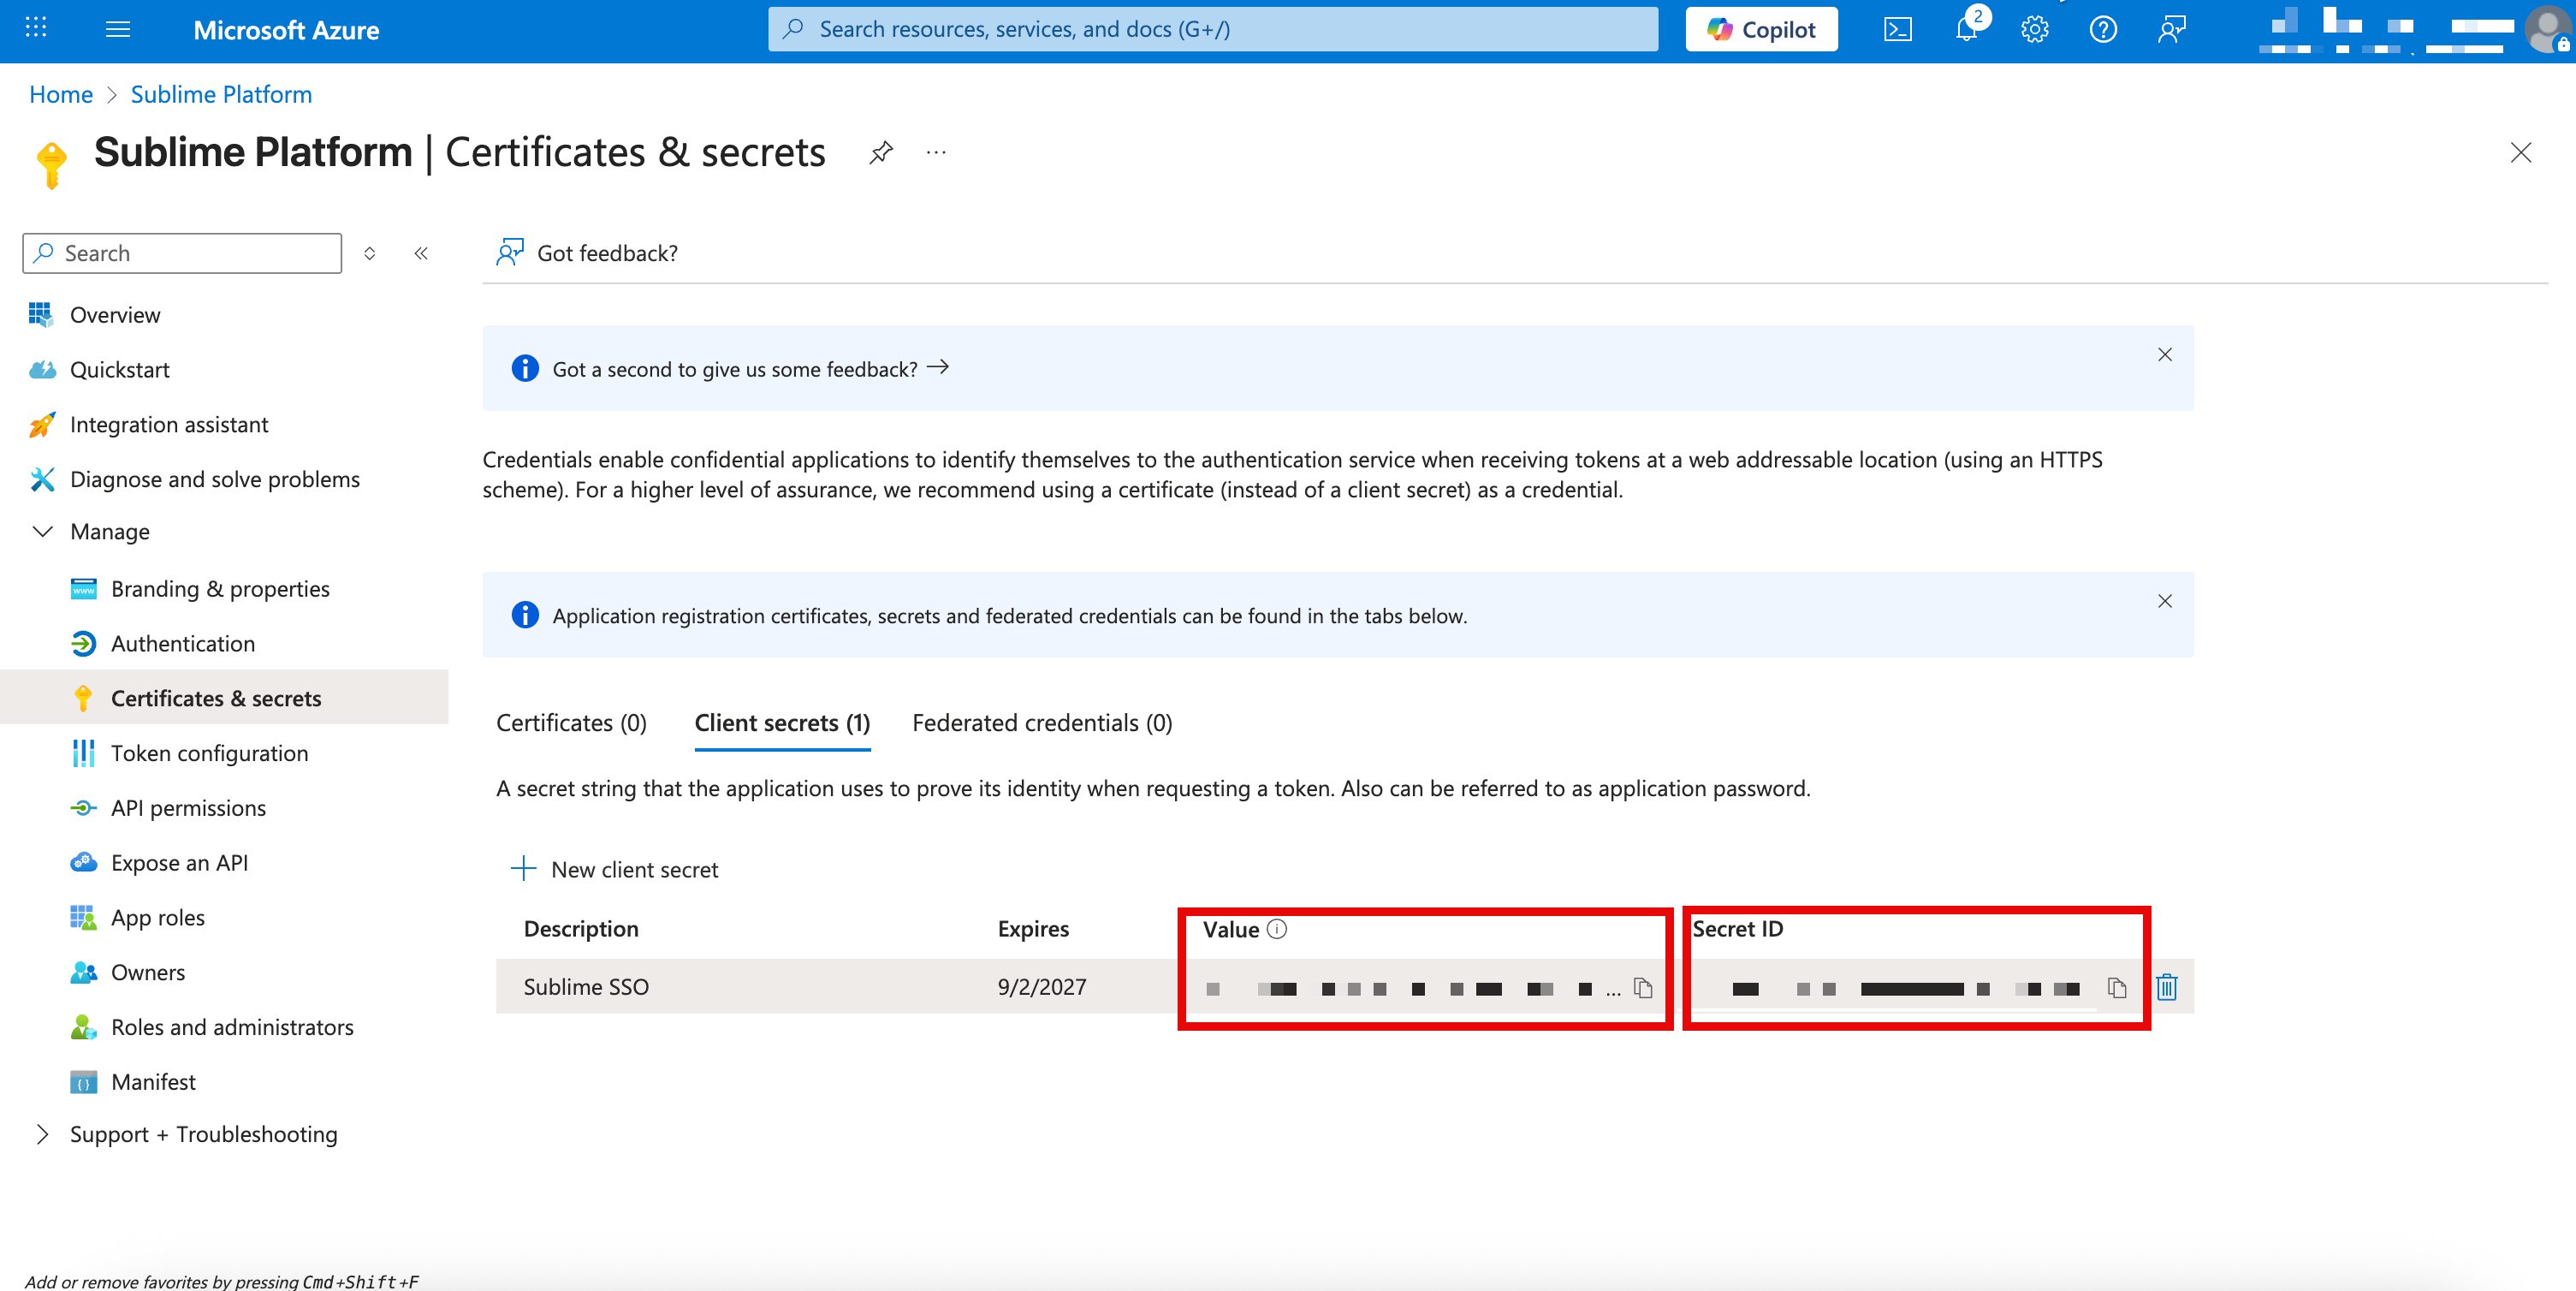Click the feedback banner link arrow
2576x1291 pixels.
coord(938,367)
